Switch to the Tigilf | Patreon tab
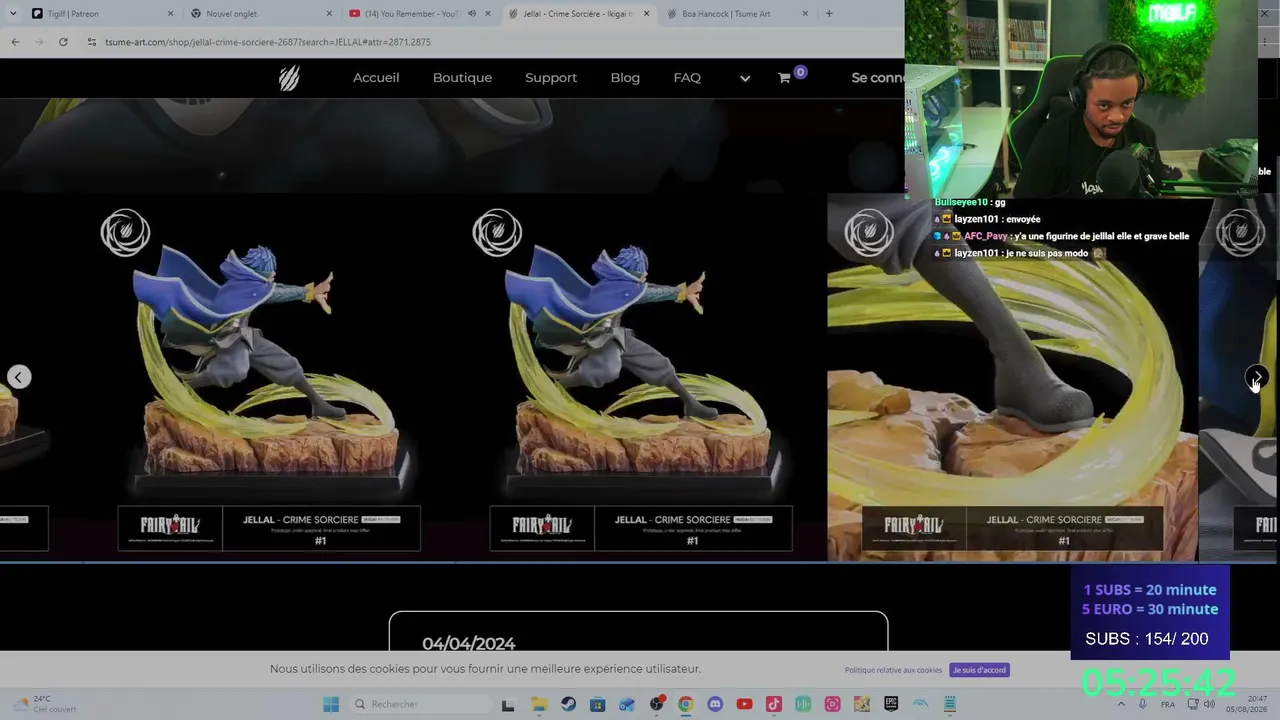The image size is (1280, 720). pyautogui.click(x=100, y=14)
